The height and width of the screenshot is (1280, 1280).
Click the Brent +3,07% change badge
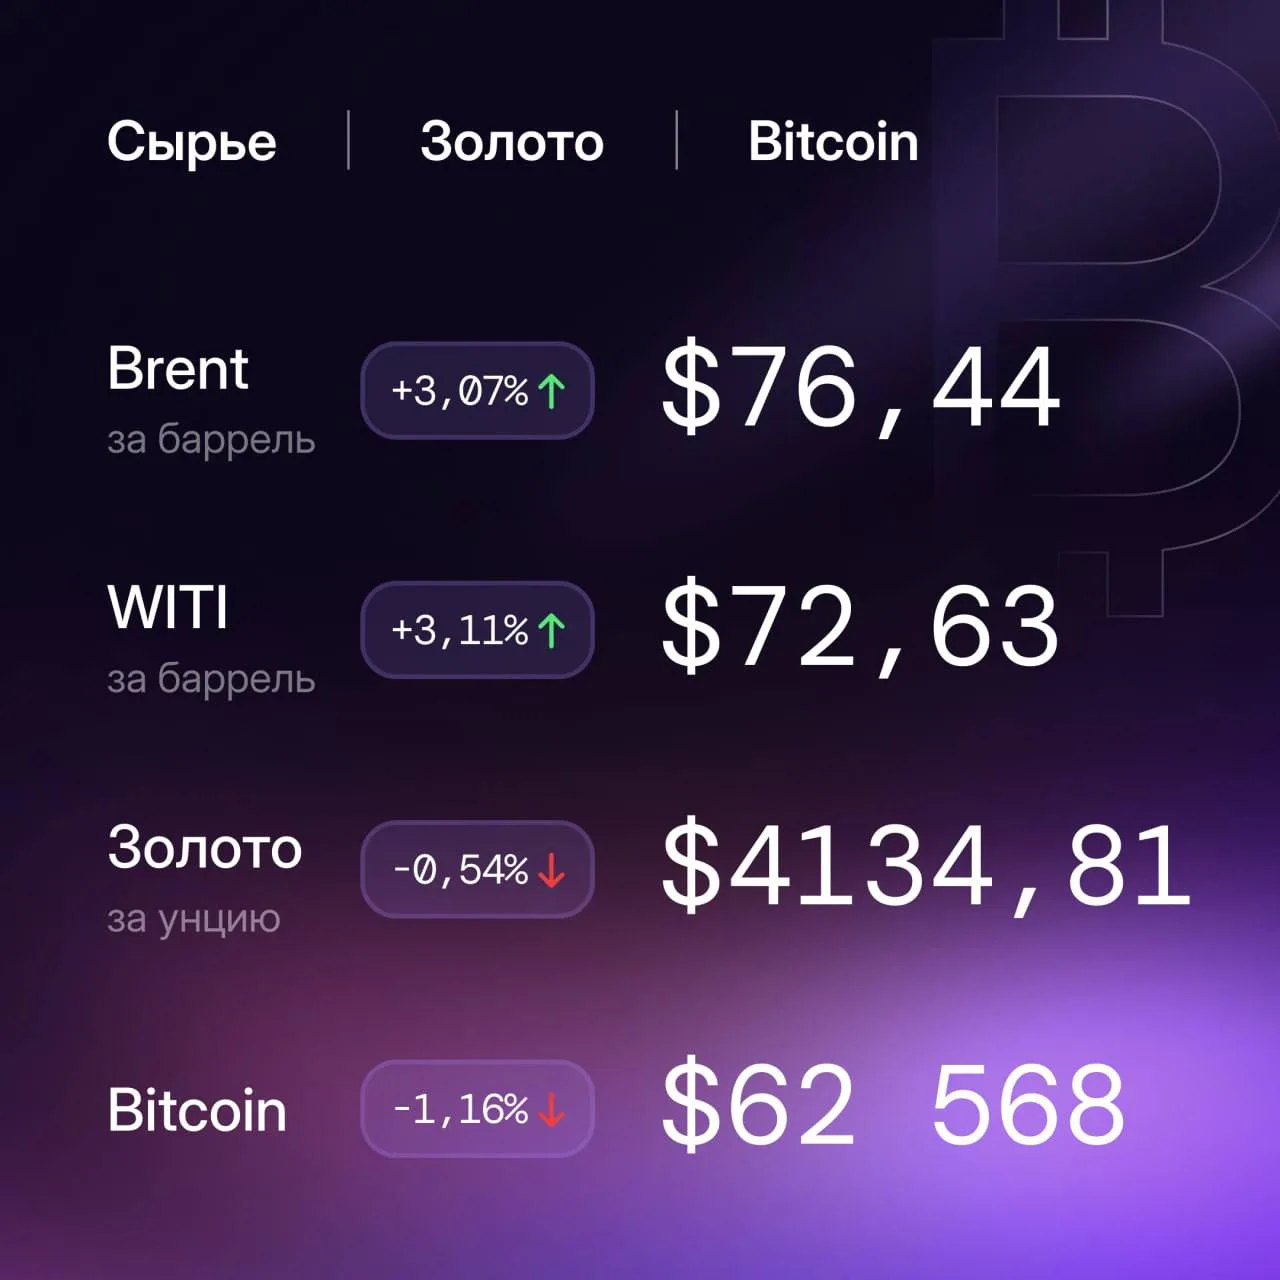click(x=477, y=391)
